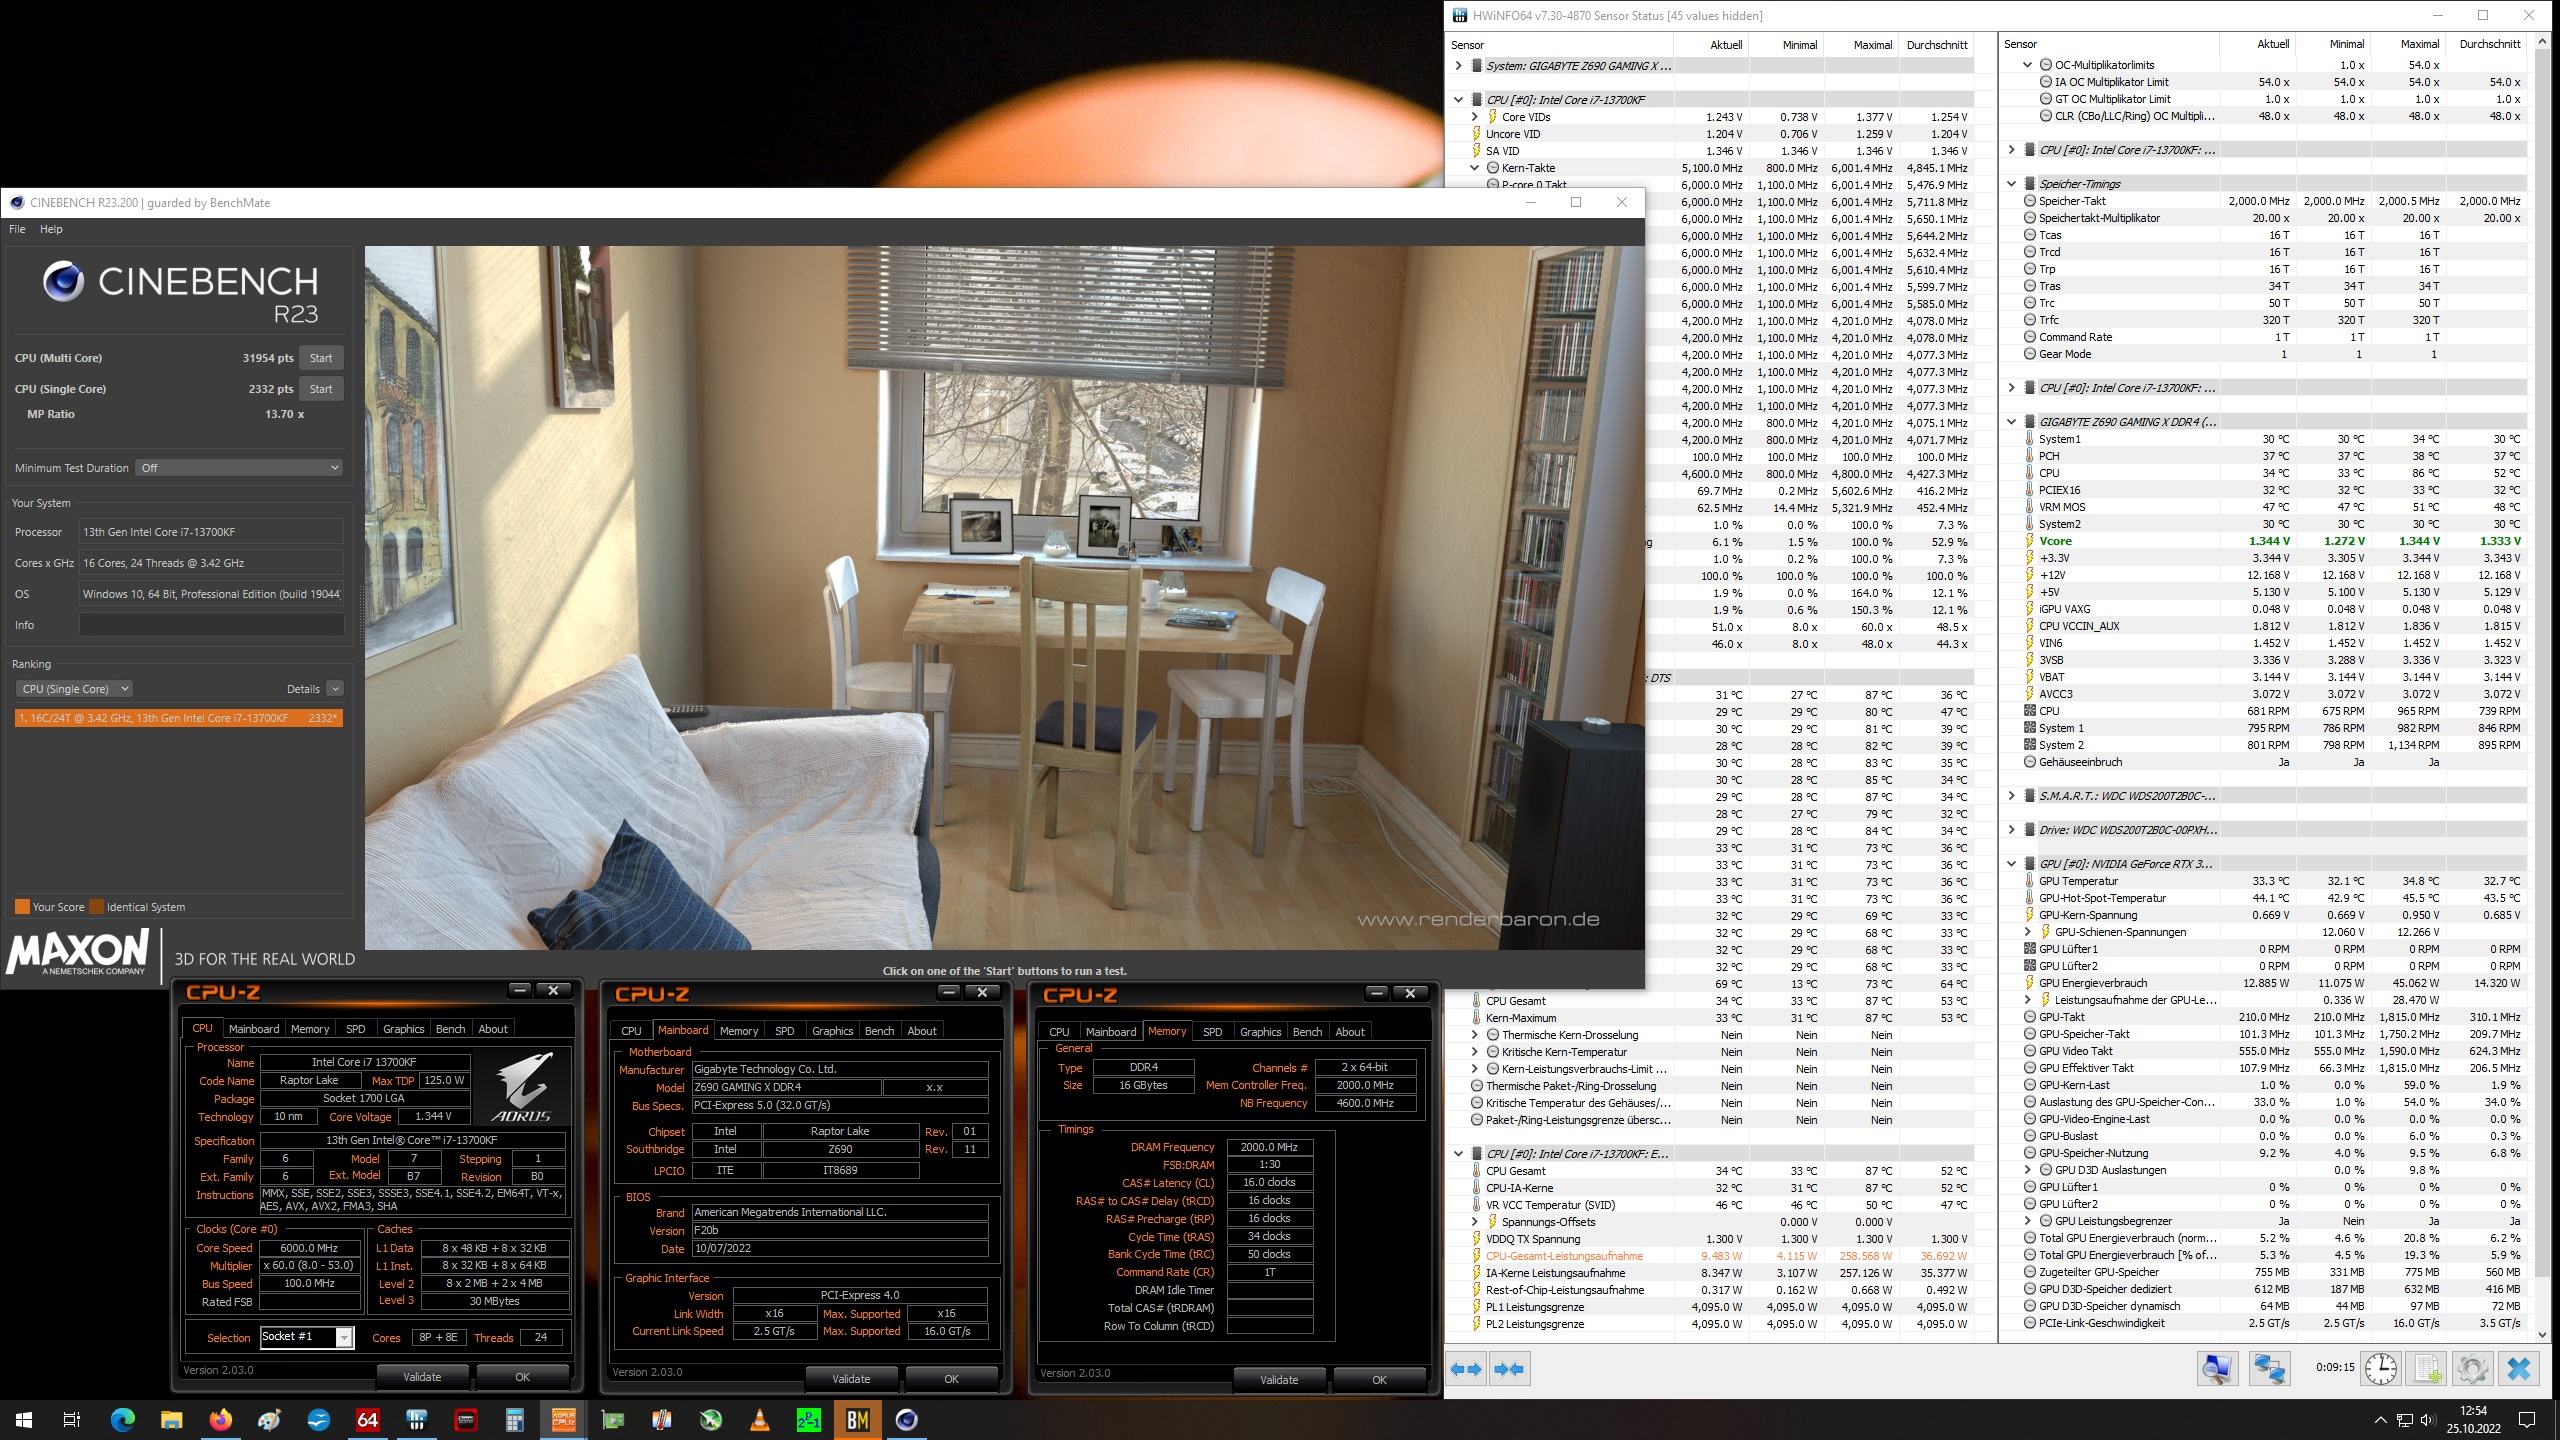Viewport: 2560px width, 1440px height.
Task: Open Windows Start menu
Action: click(x=24, y=1419)
